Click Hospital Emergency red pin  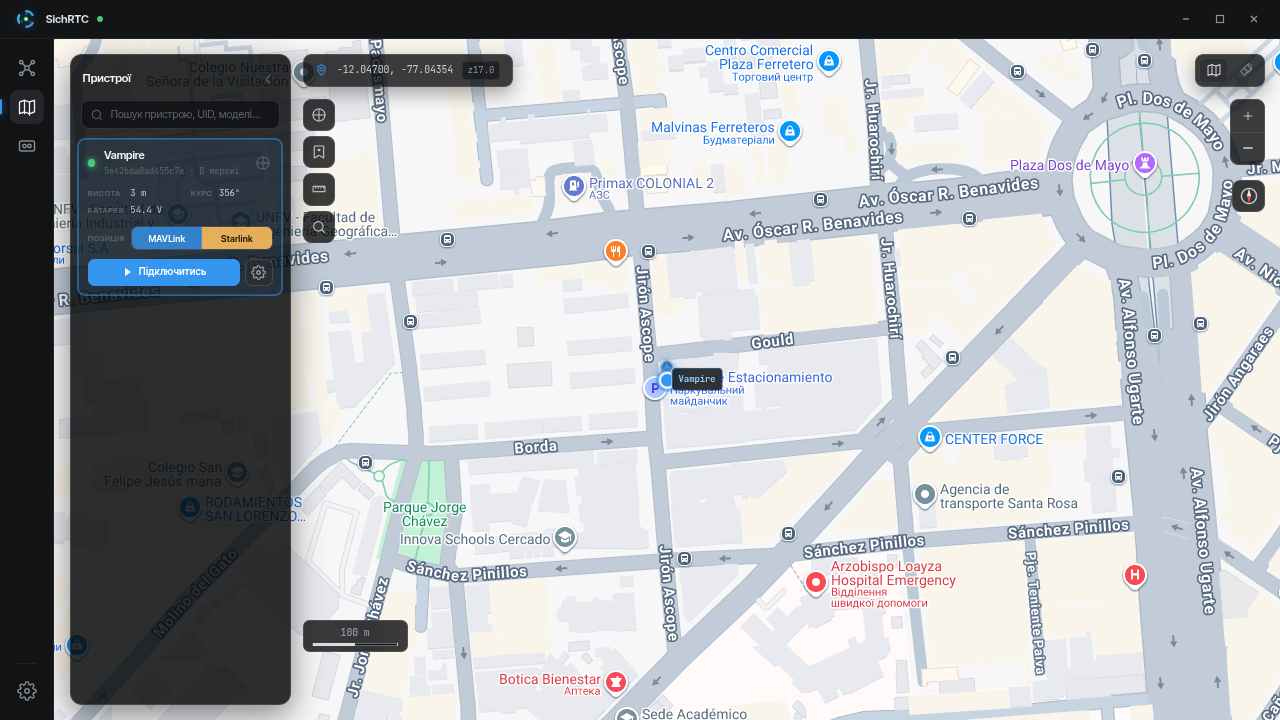pos(816,581)
